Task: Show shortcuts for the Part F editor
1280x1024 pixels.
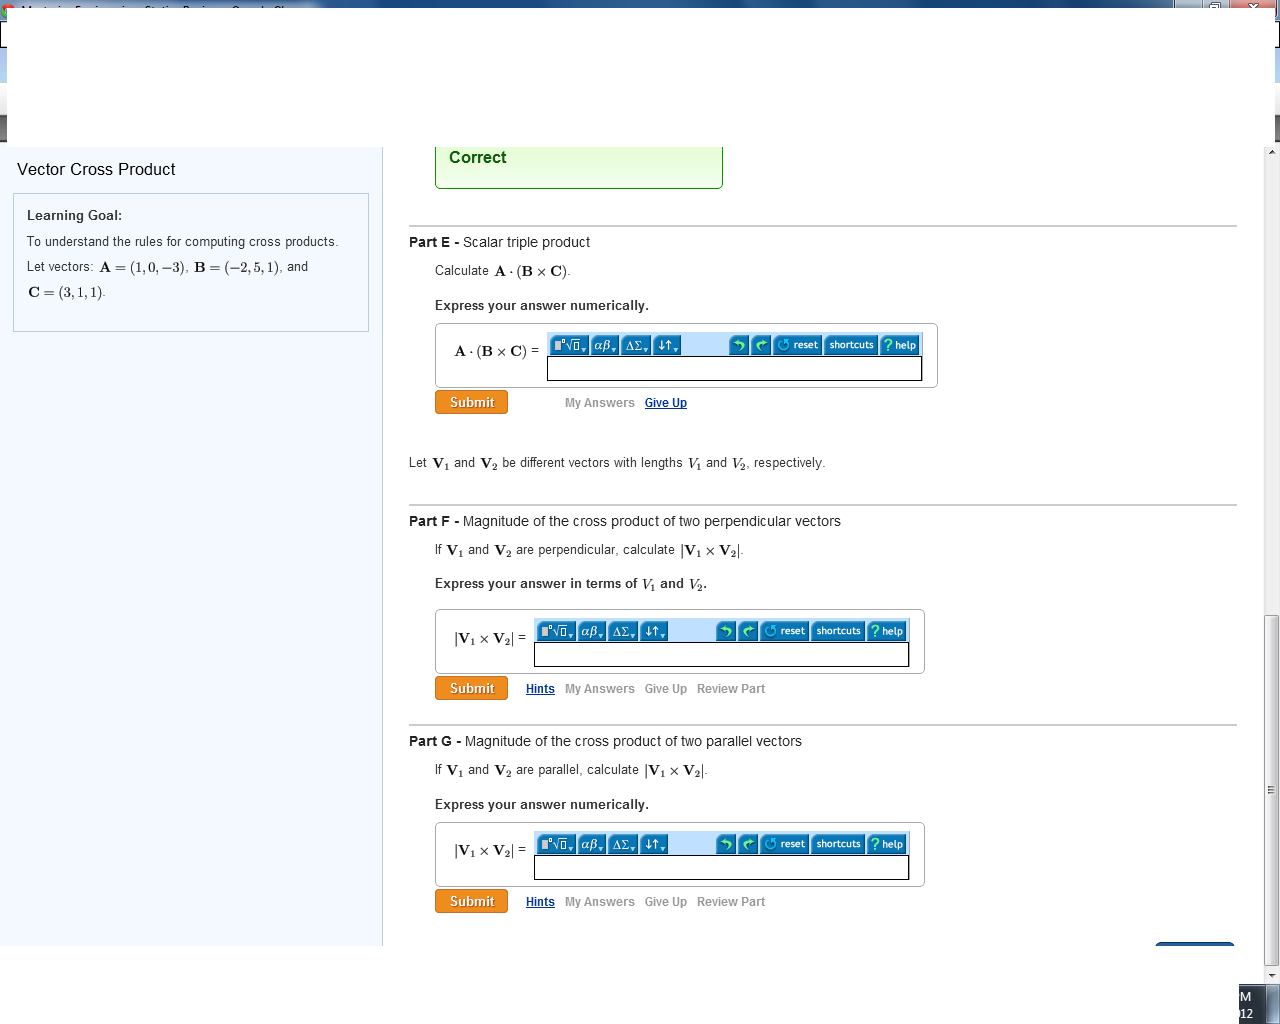Action: click(838, 631)
